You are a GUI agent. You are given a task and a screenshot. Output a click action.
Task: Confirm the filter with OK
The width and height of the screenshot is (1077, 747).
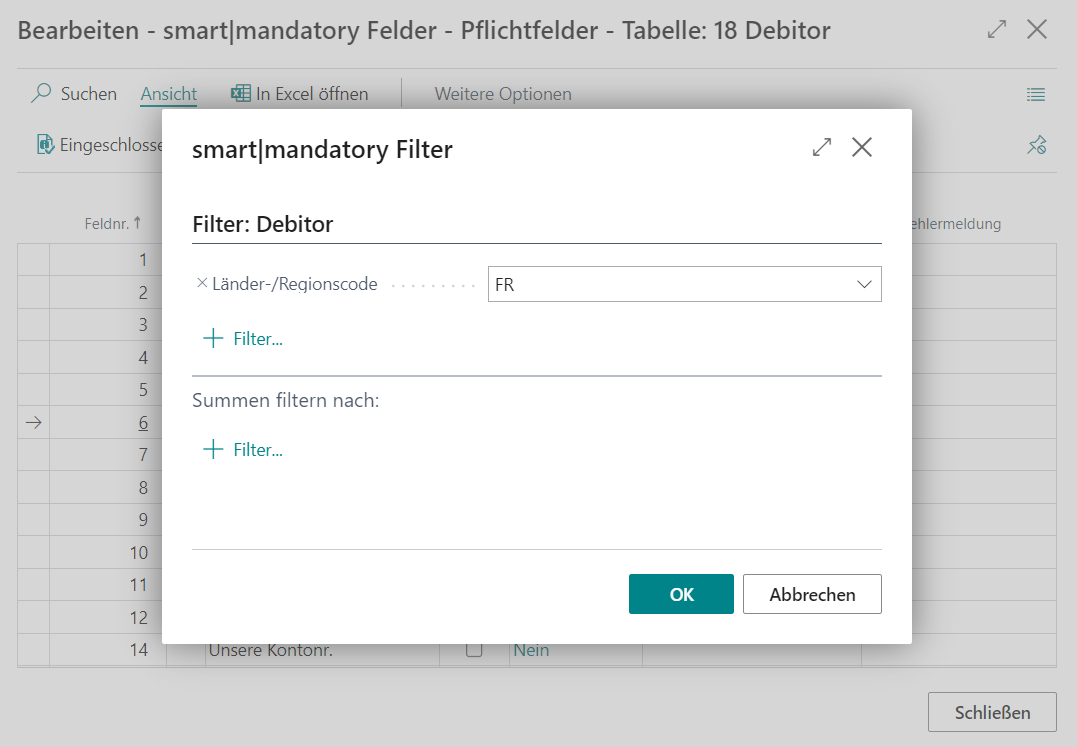point(681,593)
